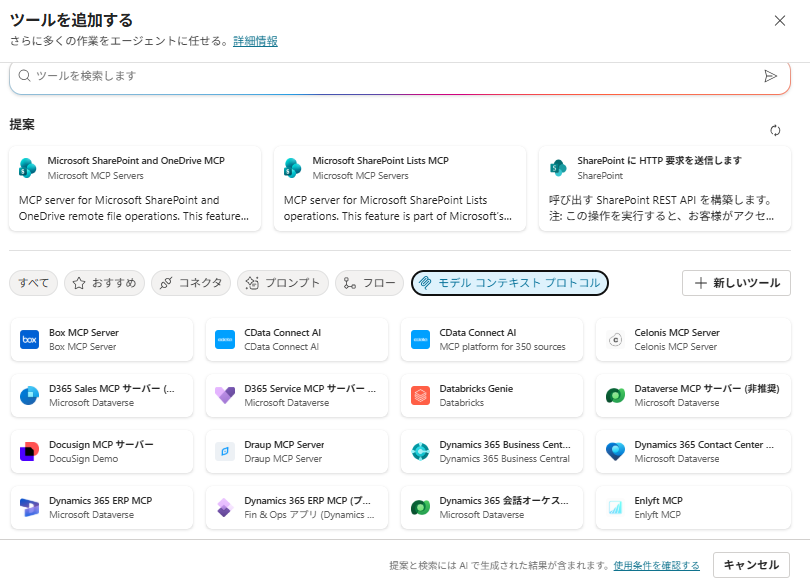Select the Box MCP Server title text
810x584 pixels.
tap(84, 333)
